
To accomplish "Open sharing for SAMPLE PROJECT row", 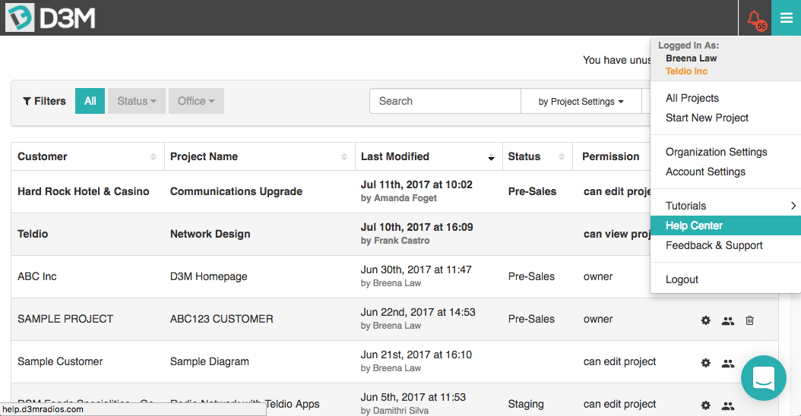I will [x=728, y=321].
